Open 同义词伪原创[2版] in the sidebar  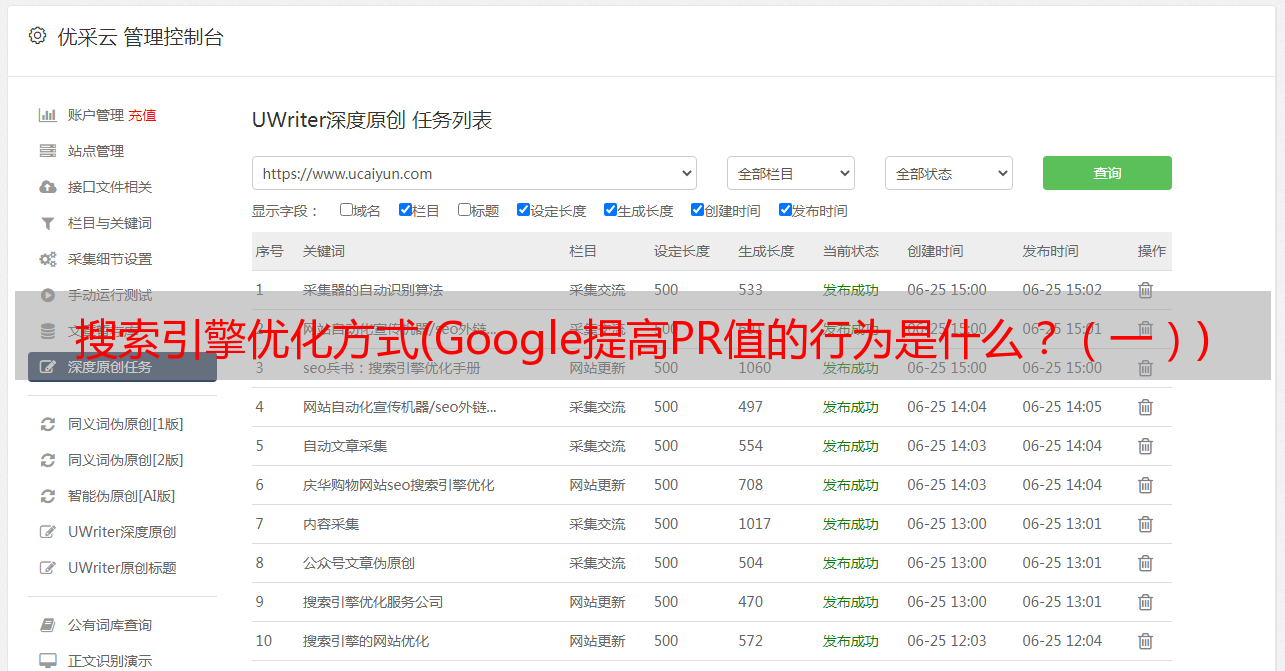click(x=126, y=460)
